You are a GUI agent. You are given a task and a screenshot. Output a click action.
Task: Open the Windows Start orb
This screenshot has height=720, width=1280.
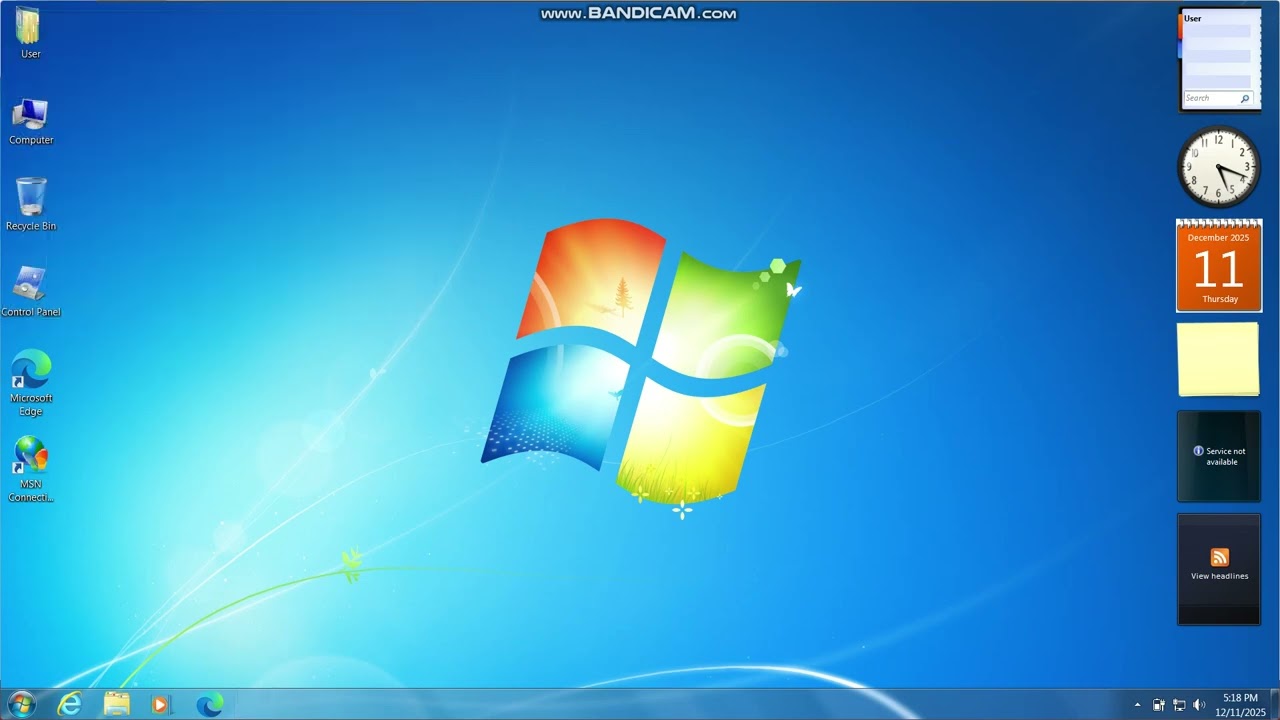21,704
